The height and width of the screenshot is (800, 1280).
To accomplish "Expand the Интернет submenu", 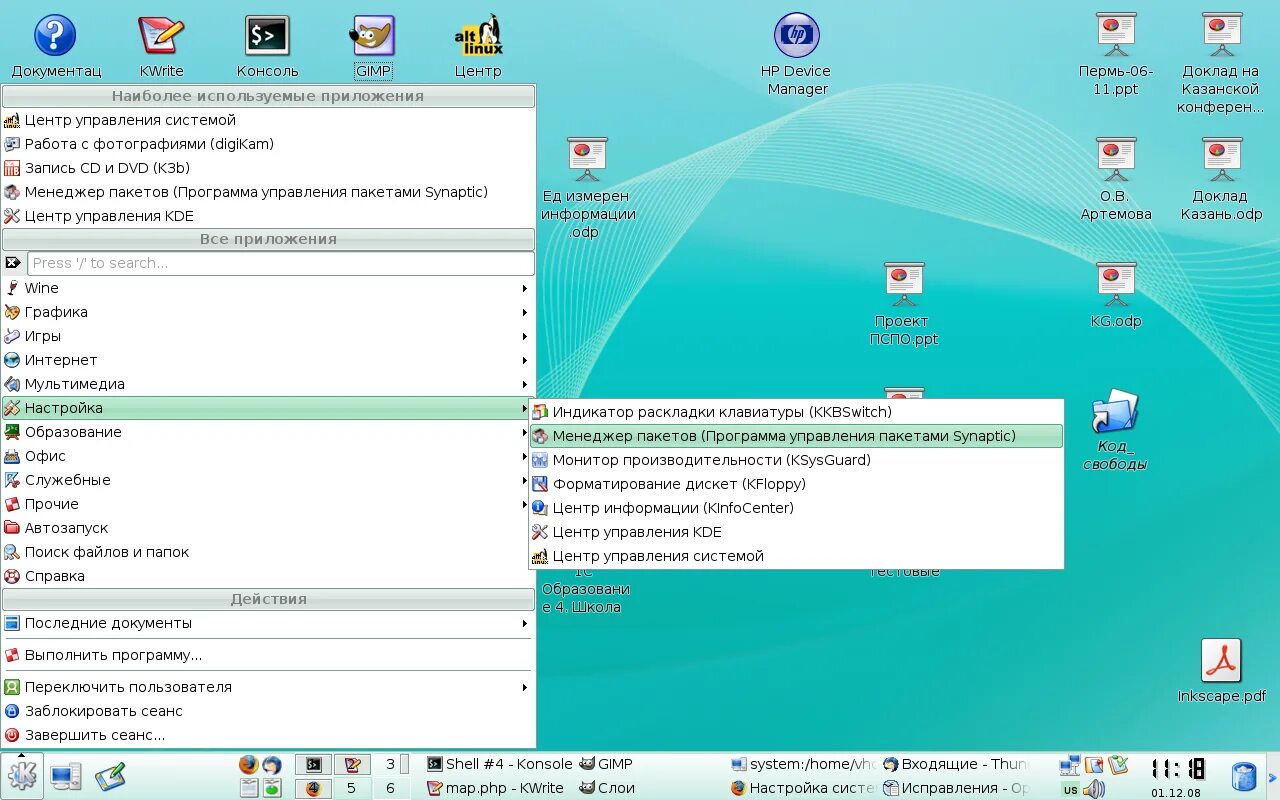I will (x=268, y=360).
